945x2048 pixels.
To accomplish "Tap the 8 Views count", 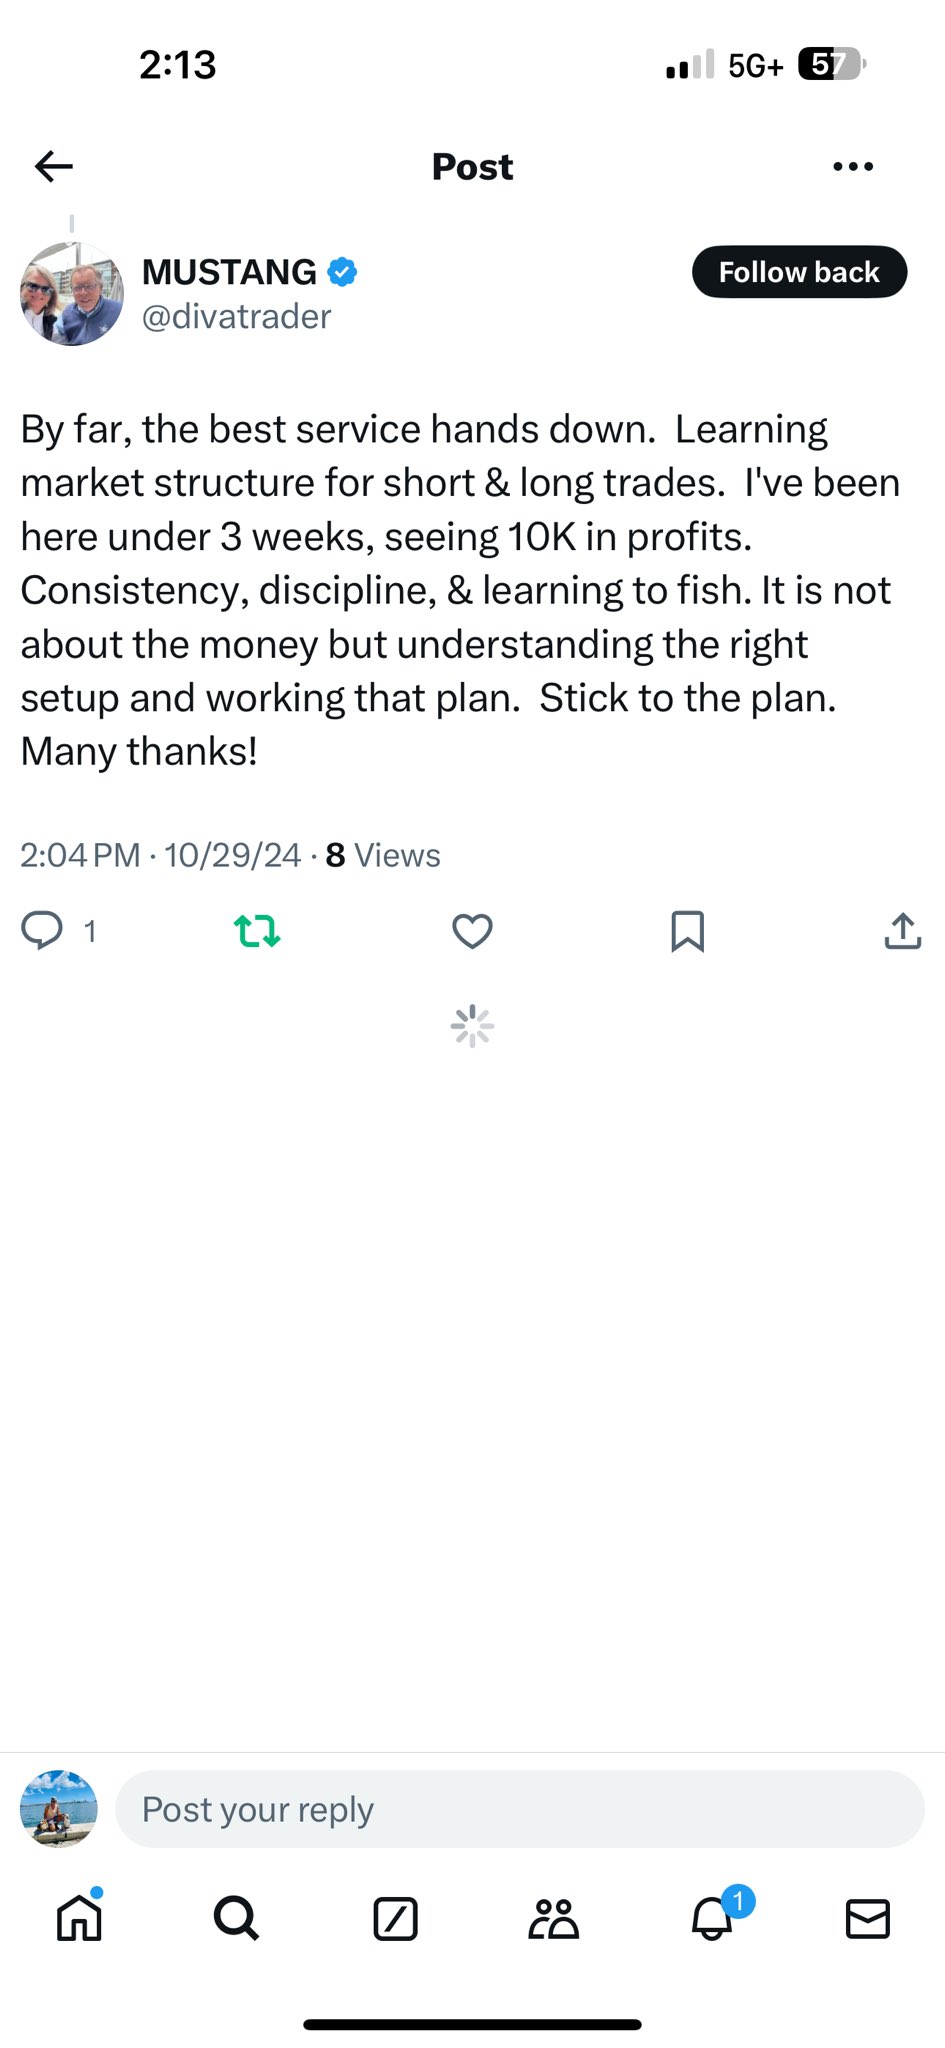I will [383, 855].
